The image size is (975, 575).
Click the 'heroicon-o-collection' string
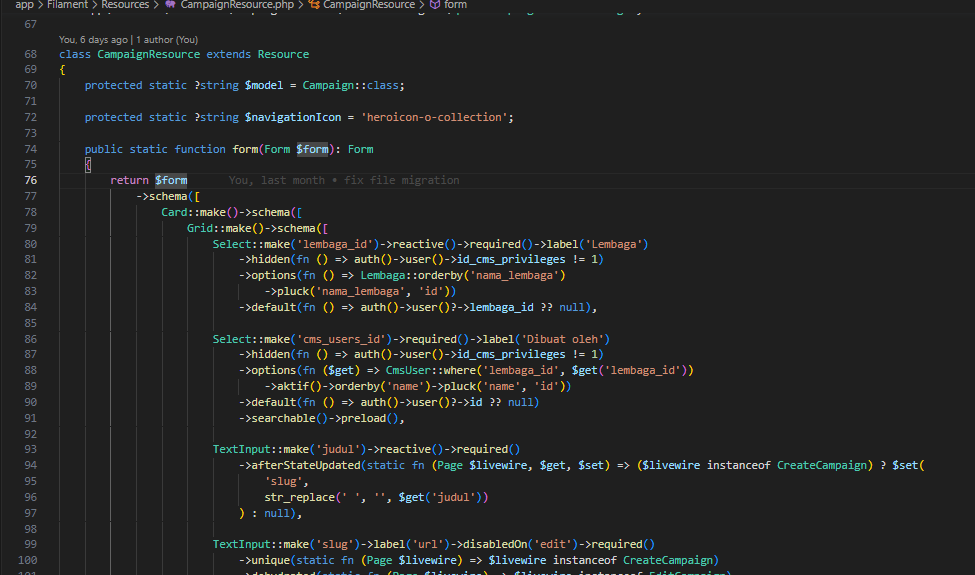434,117
